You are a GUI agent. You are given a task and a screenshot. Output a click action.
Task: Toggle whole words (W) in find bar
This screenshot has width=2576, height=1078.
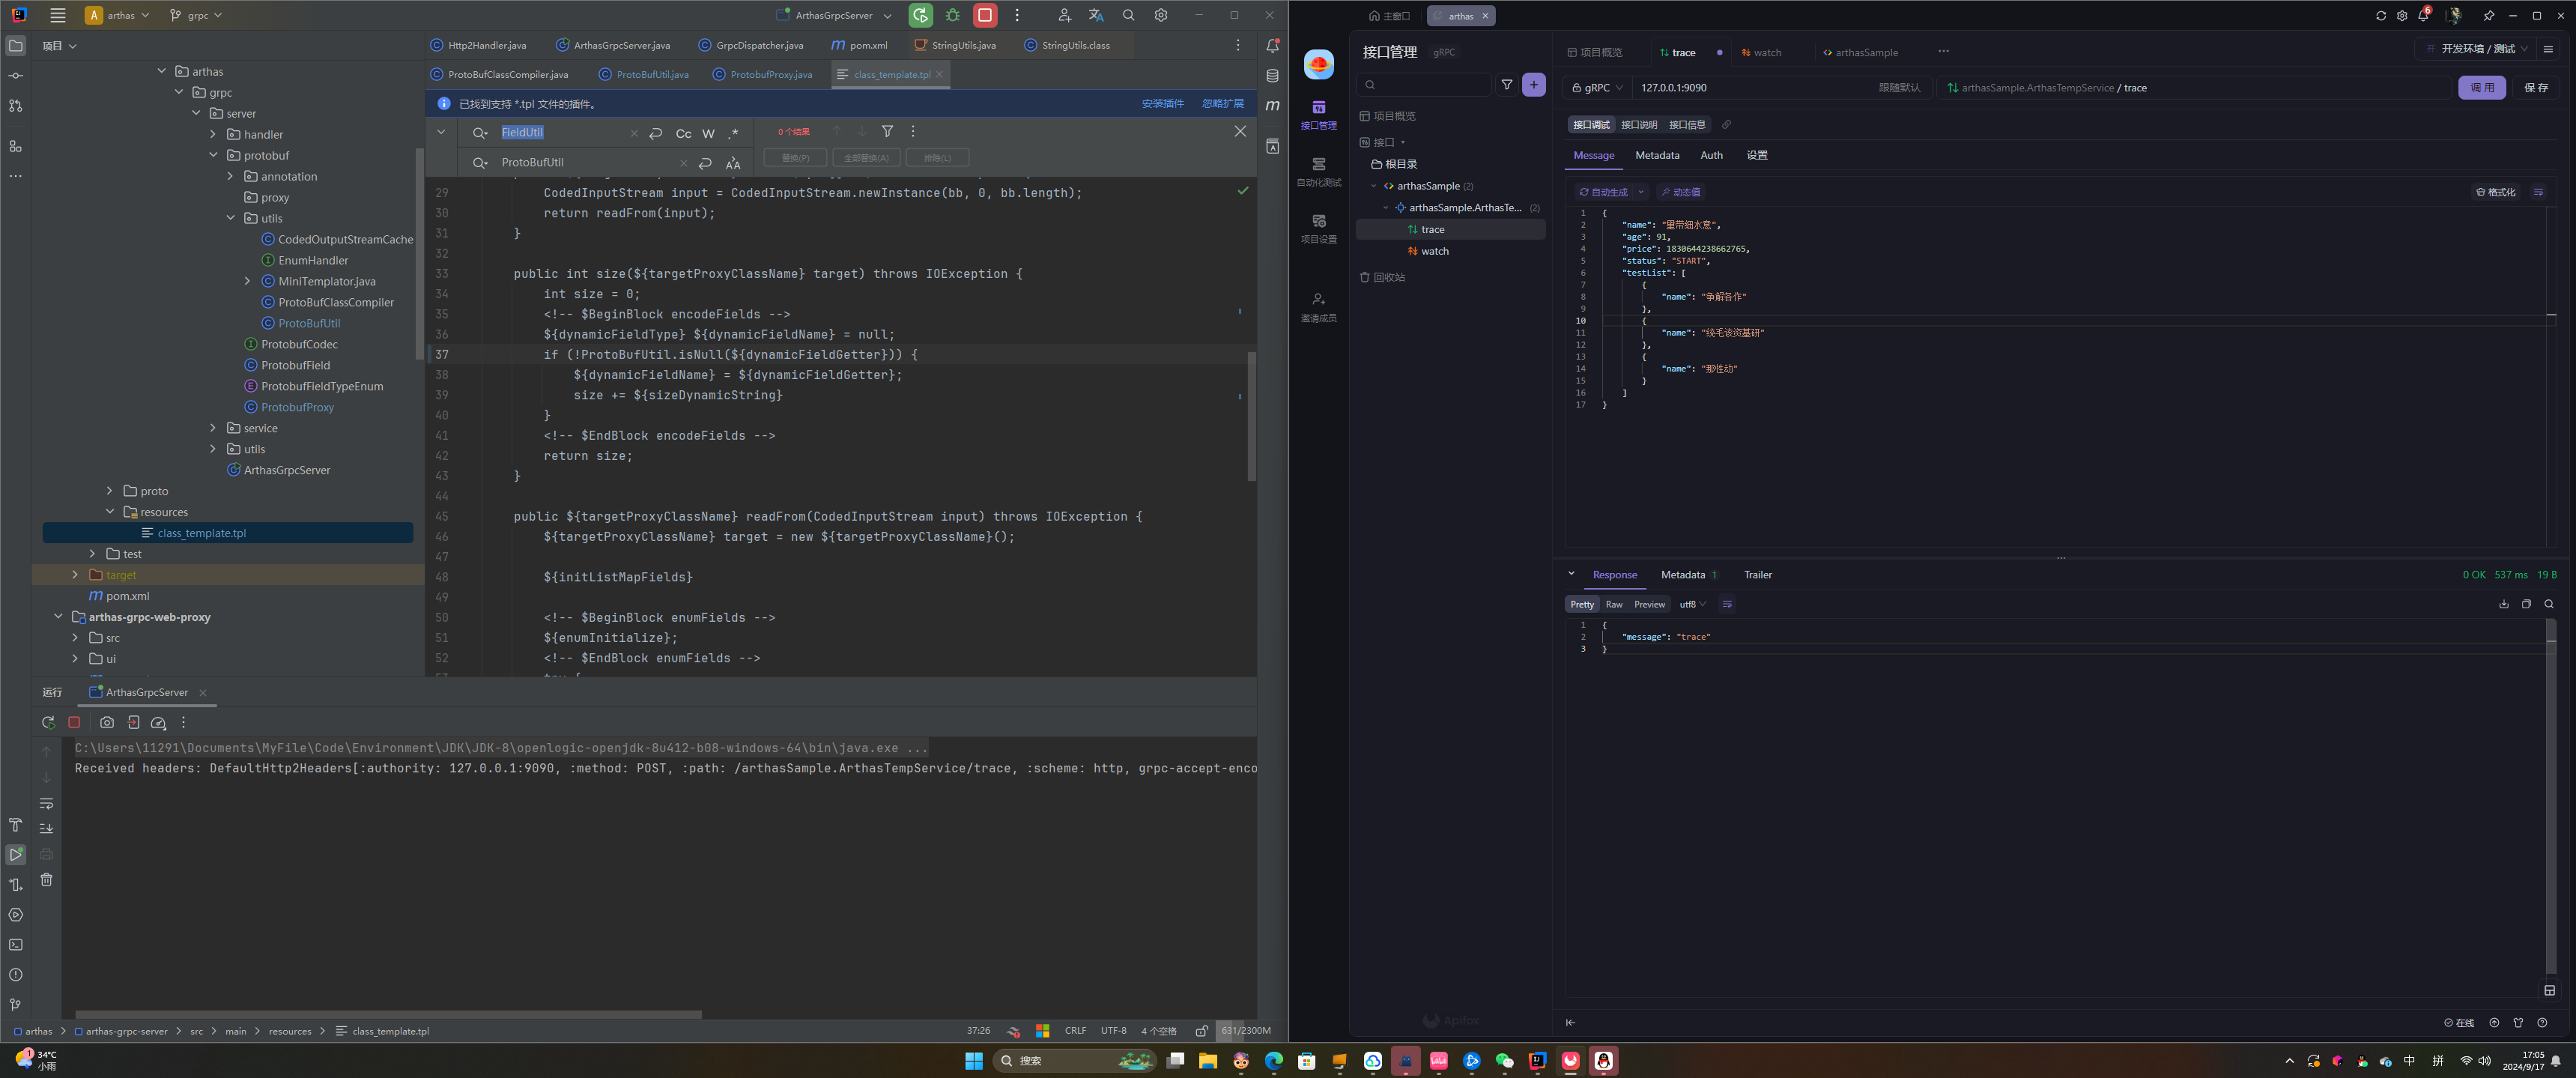click(708, 133)
